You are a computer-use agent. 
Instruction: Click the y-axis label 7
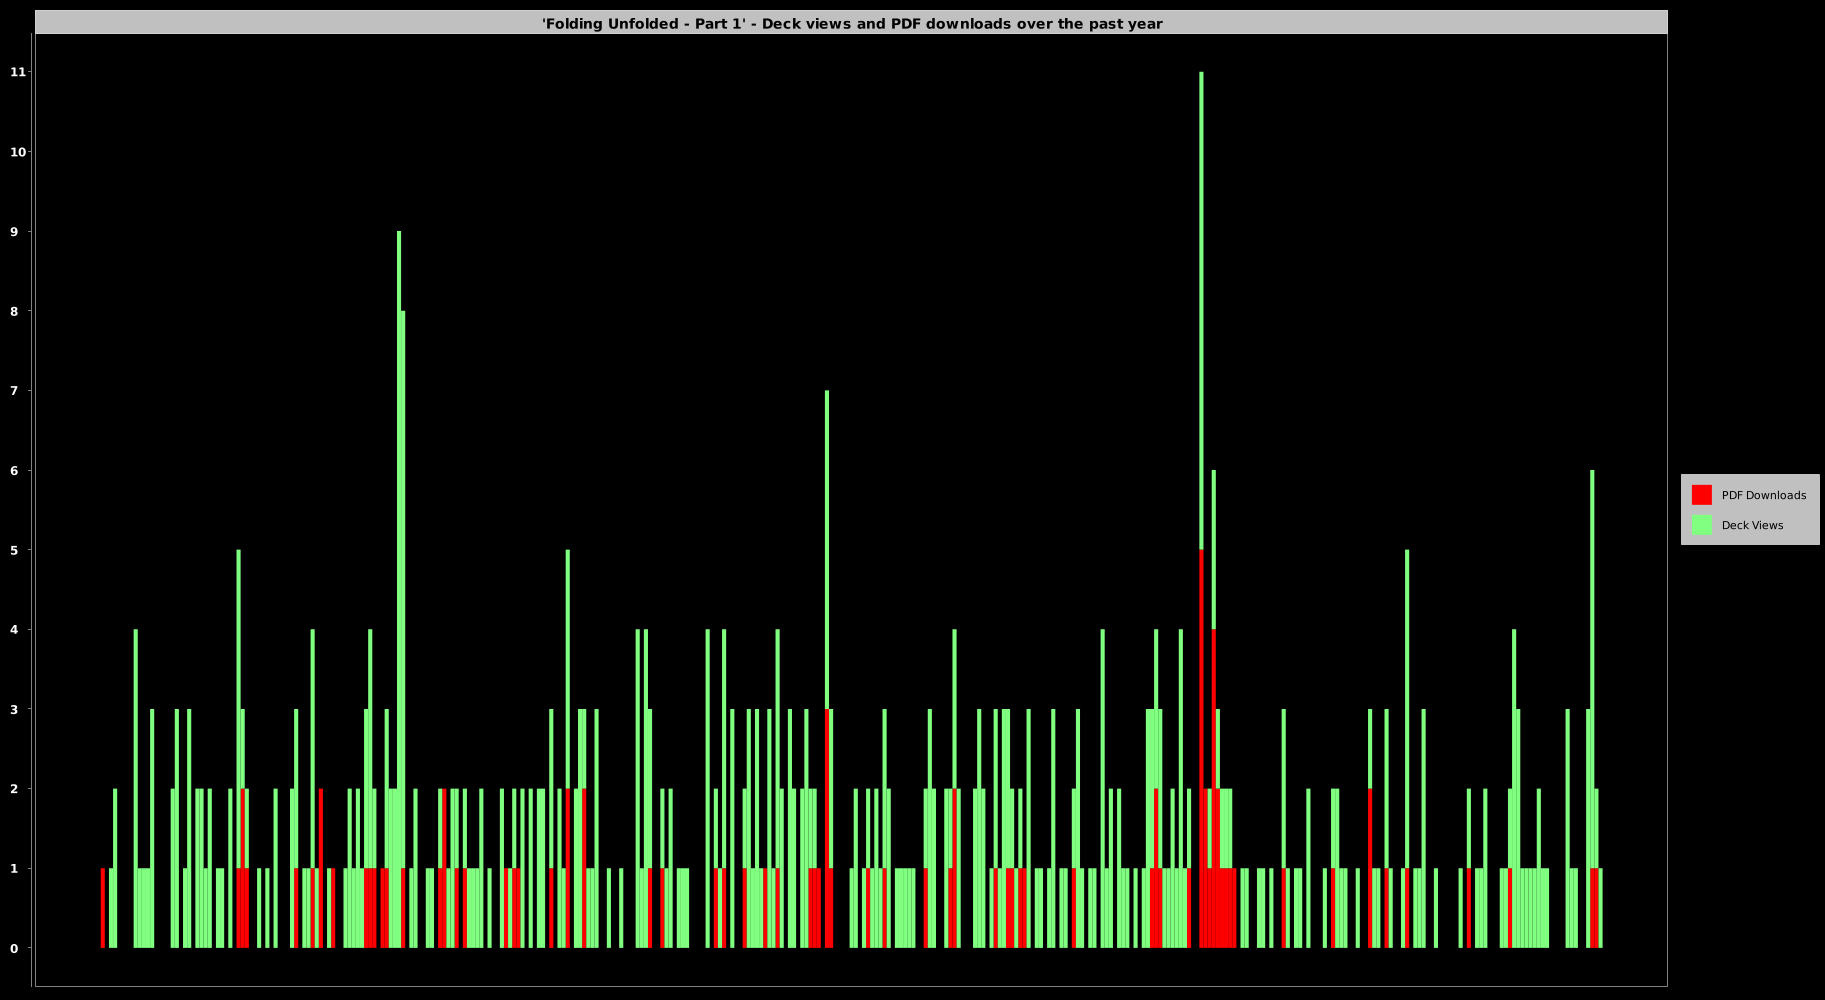click(x=14, y=391)
